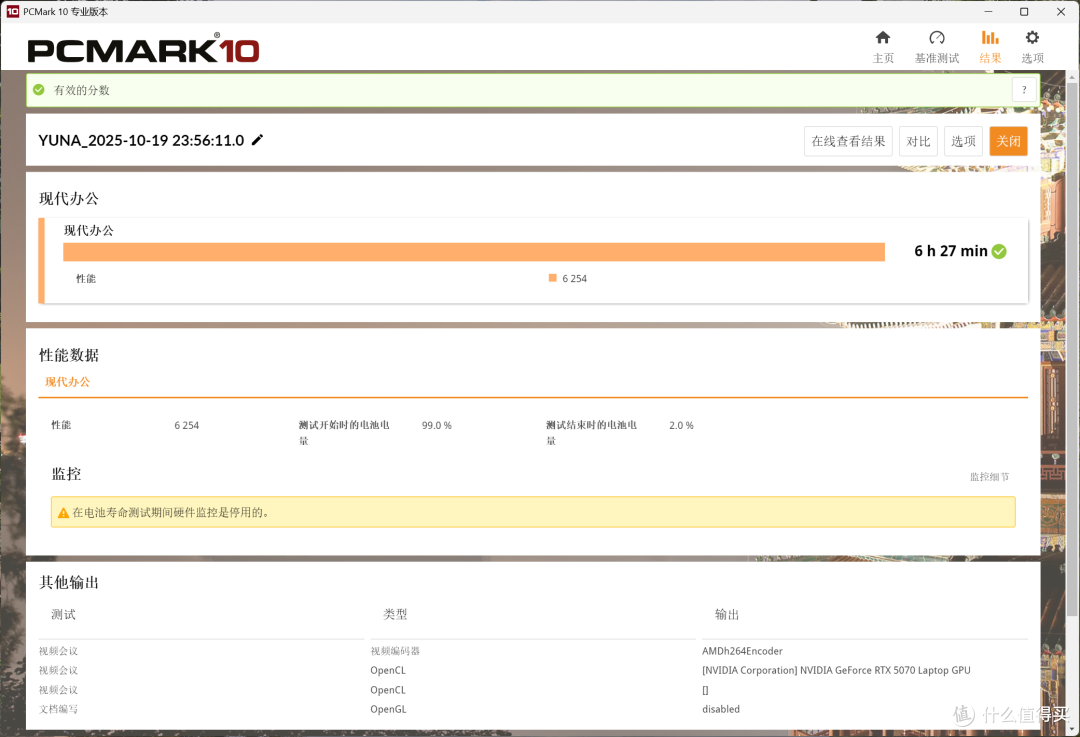This screenshot has height=737, width=1080.
Task: Open the 选项 options gear in top navigation
Action: coord(1032,47)
